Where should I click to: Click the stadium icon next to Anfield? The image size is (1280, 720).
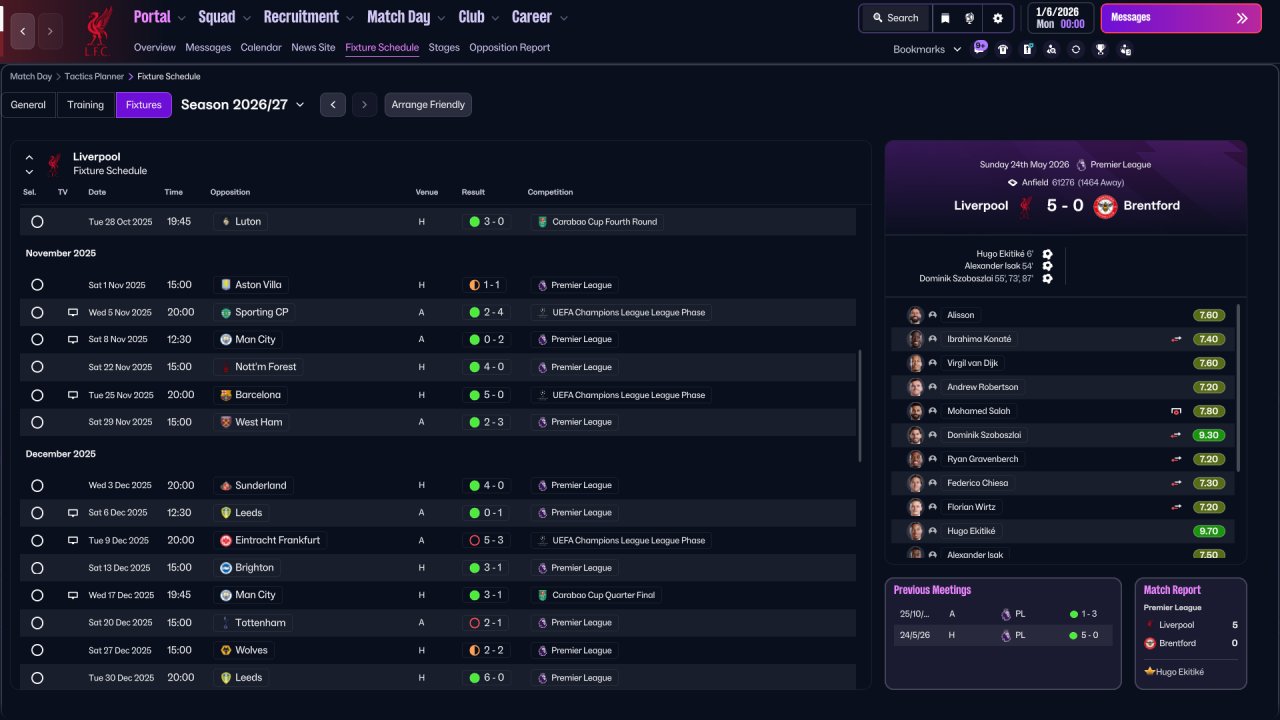point(1013,183)
